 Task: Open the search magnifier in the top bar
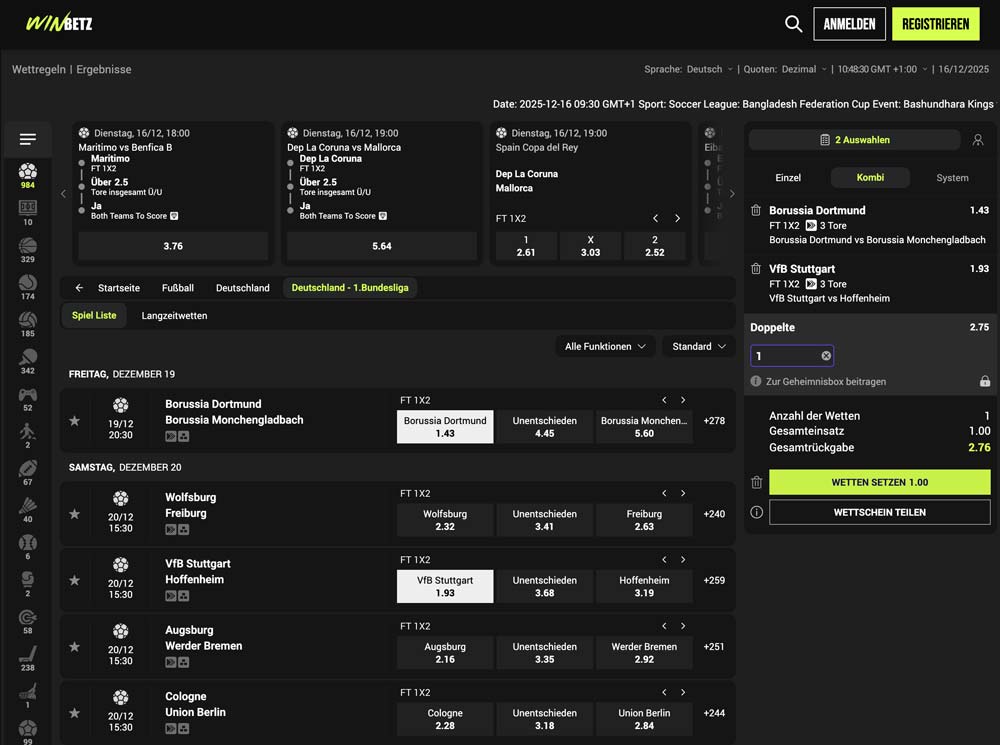click(793, 23)
